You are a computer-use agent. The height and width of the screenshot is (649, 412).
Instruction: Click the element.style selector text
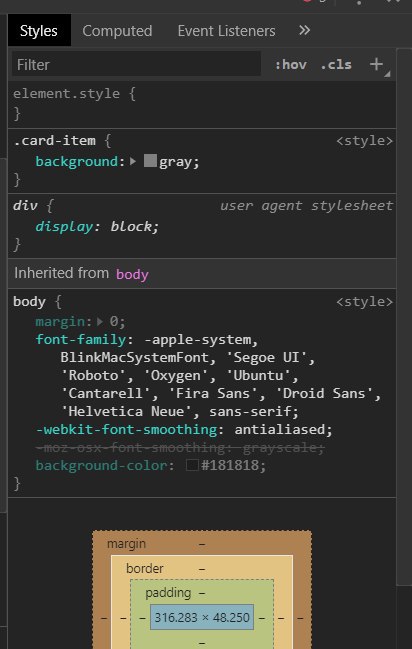click(x=66, y=94)
